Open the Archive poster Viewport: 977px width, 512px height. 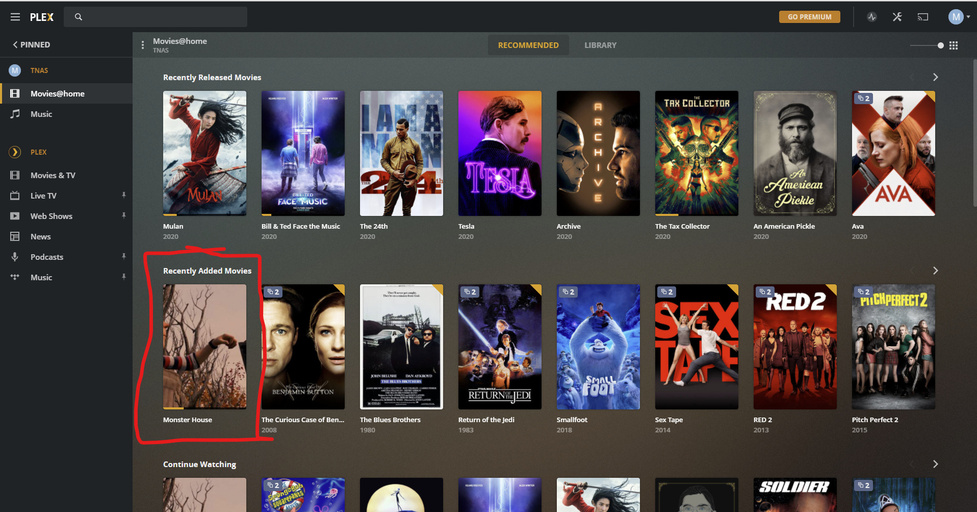coord(598,153)
